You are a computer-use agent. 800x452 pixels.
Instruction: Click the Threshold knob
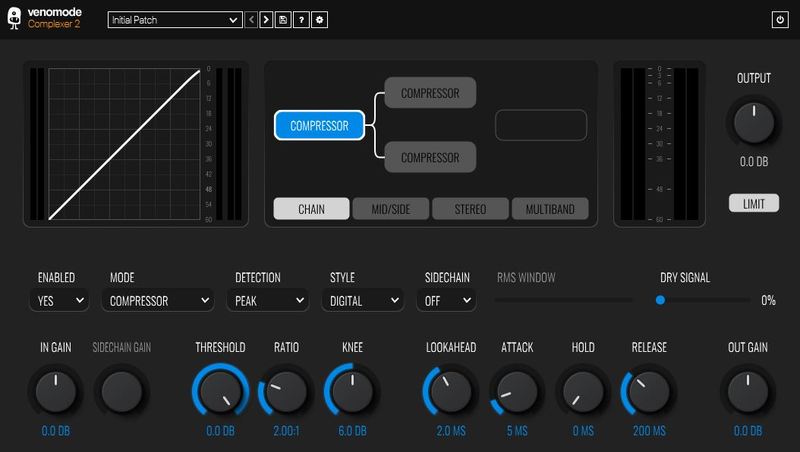coord(220,391)
